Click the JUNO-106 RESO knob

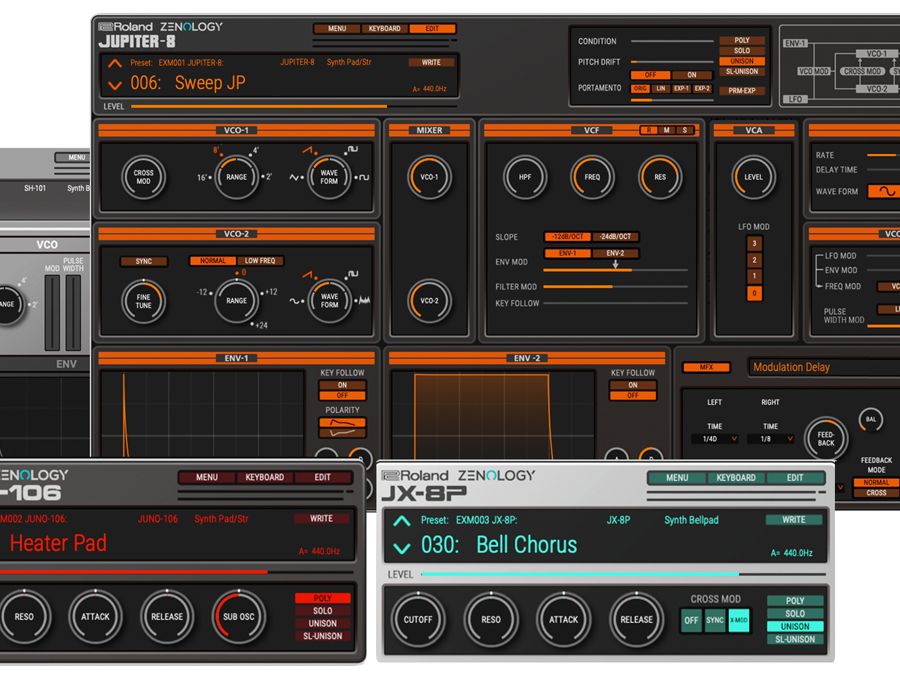24,616
